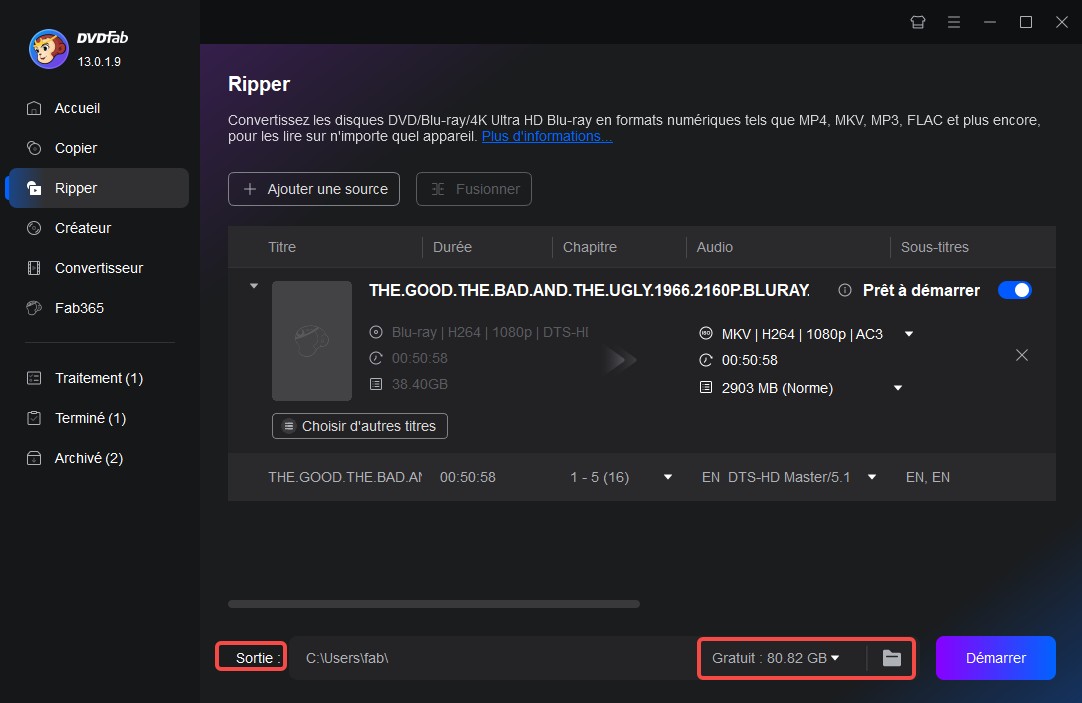Image resolution: width=1082 pixels, height=703 pixels.
Task: Click Ajouter une source button
Action: click(314, 189)
